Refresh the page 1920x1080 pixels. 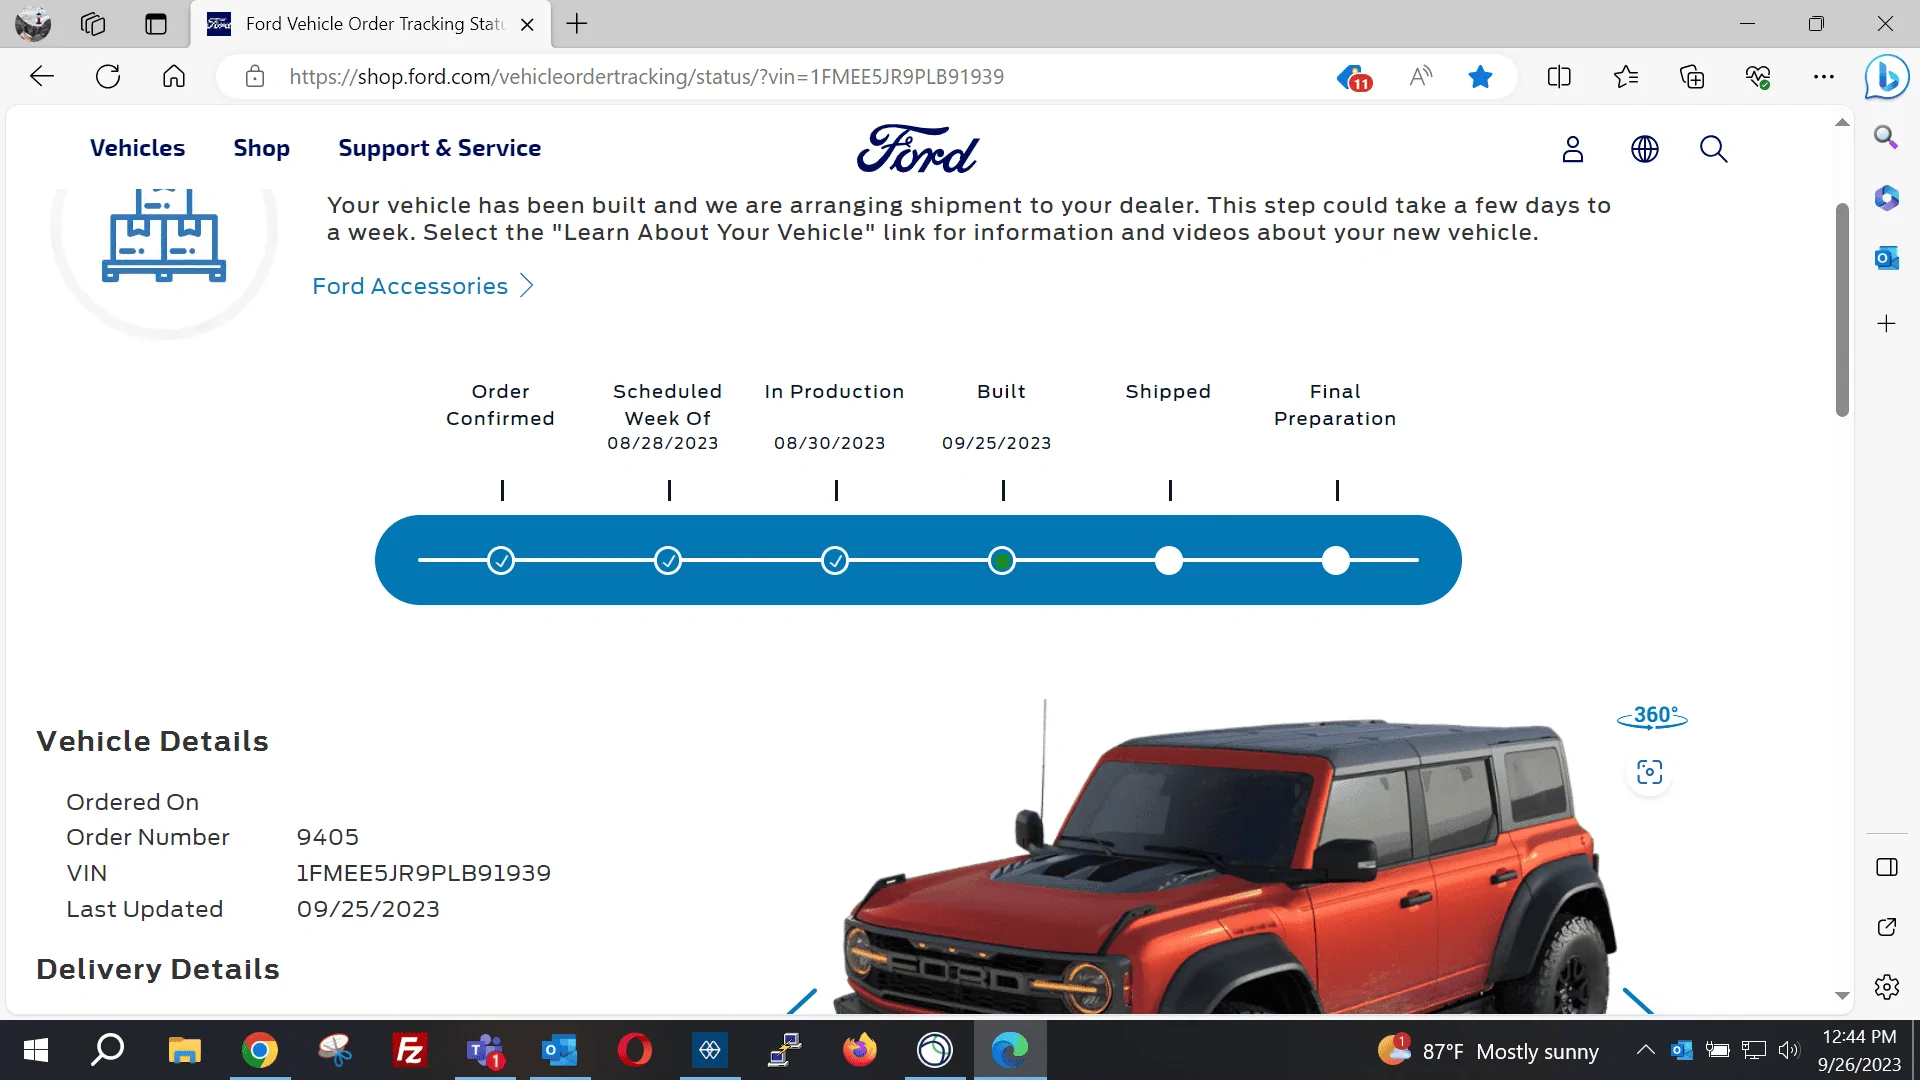point(108,76)
